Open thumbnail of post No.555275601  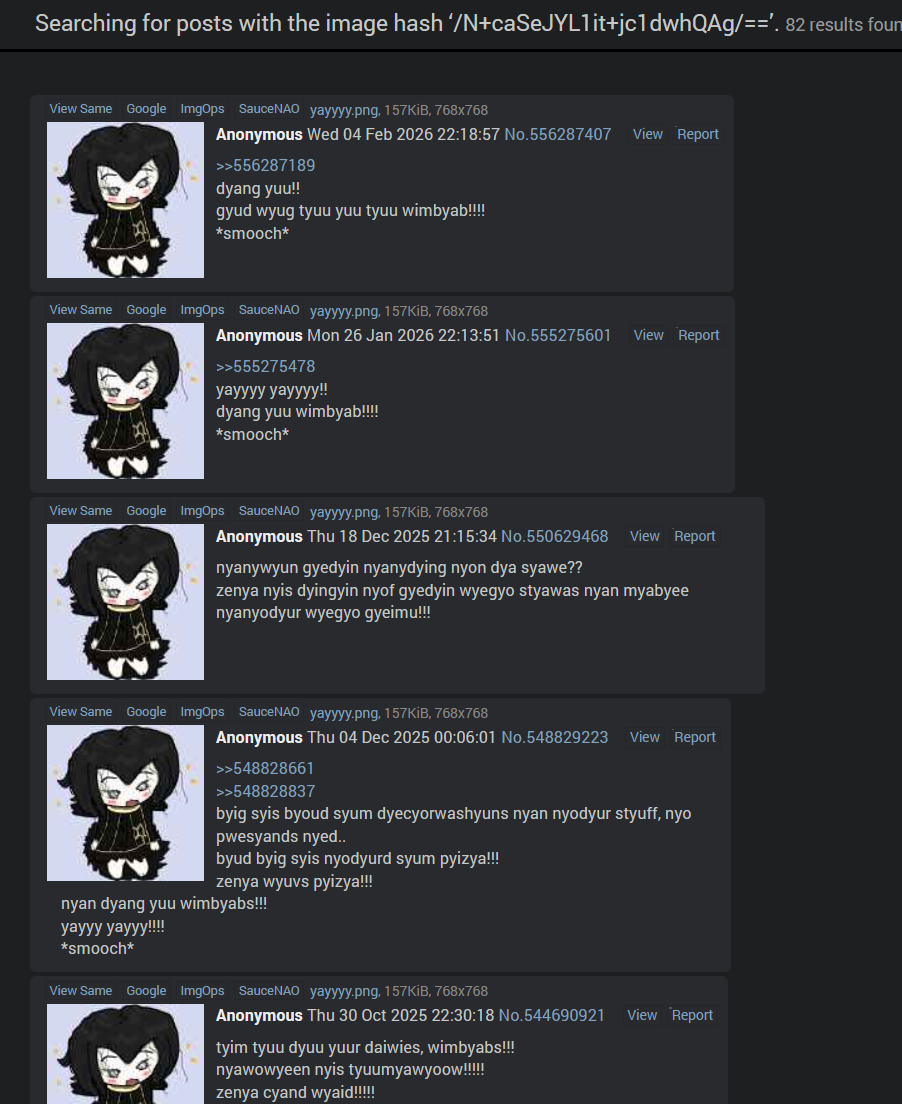coord(125,401)
